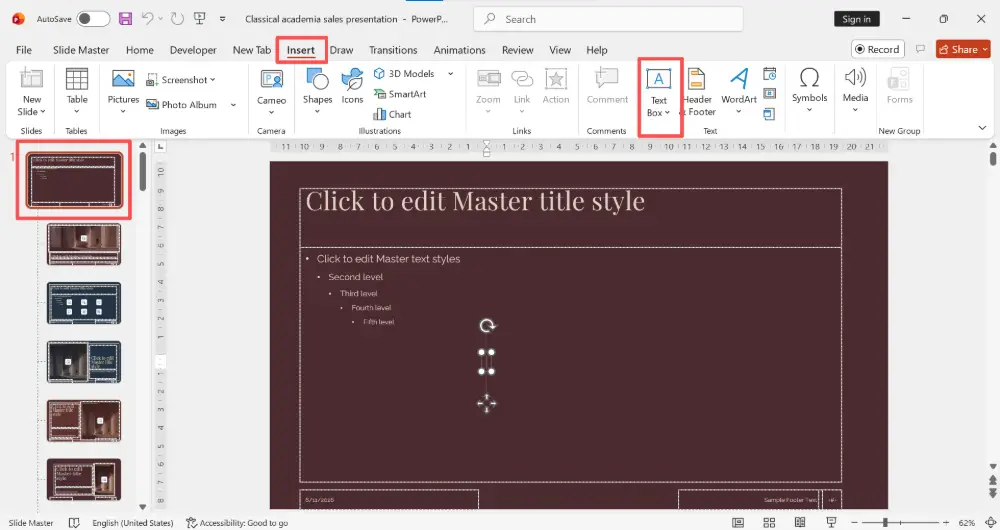This screenshot has width=1000, height=530.
Task: Start Slide Show from status bar
Action: point(831,522)
